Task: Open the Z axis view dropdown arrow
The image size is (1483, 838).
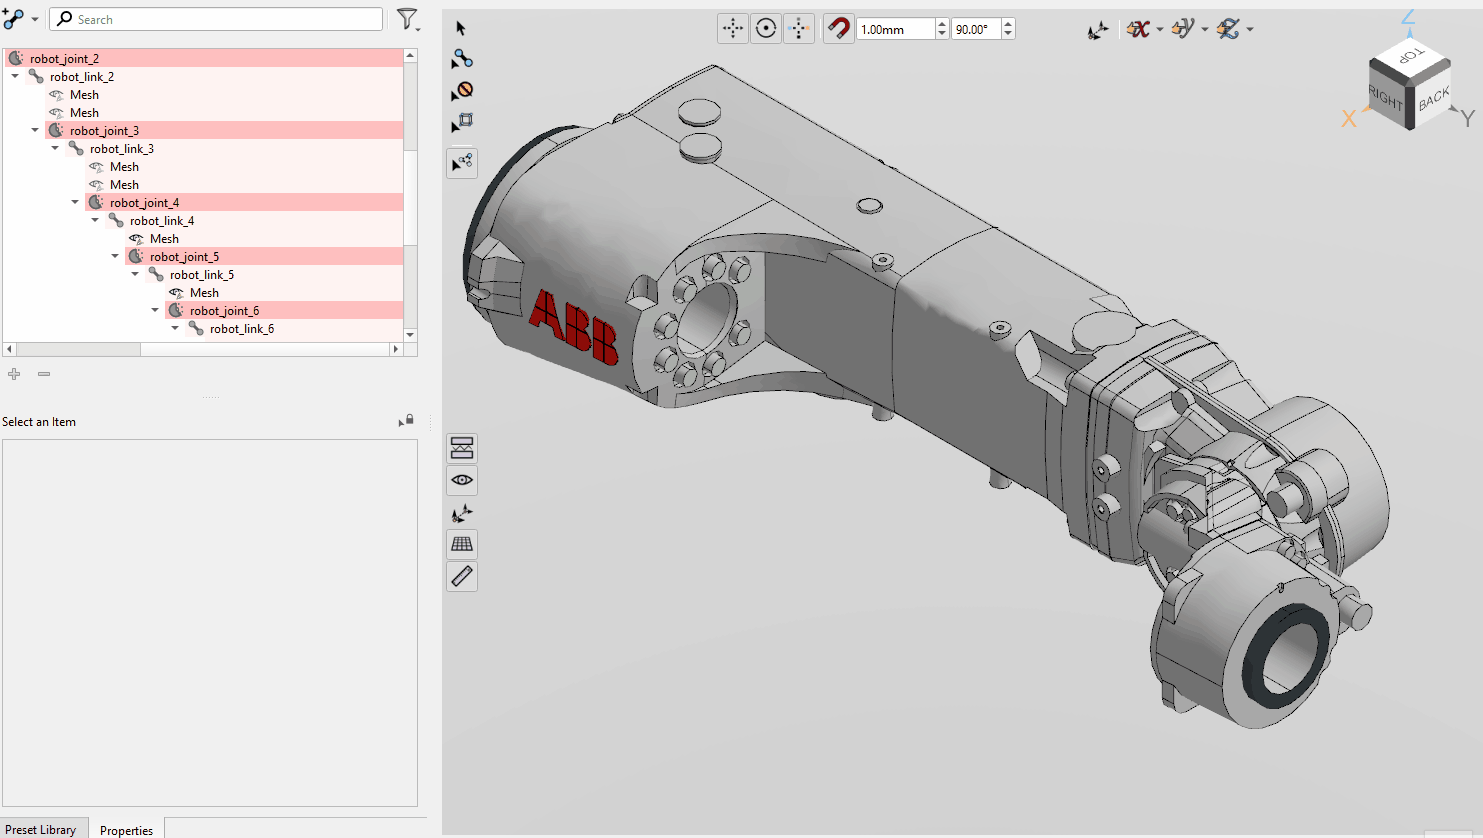Action: (1250, 30)
